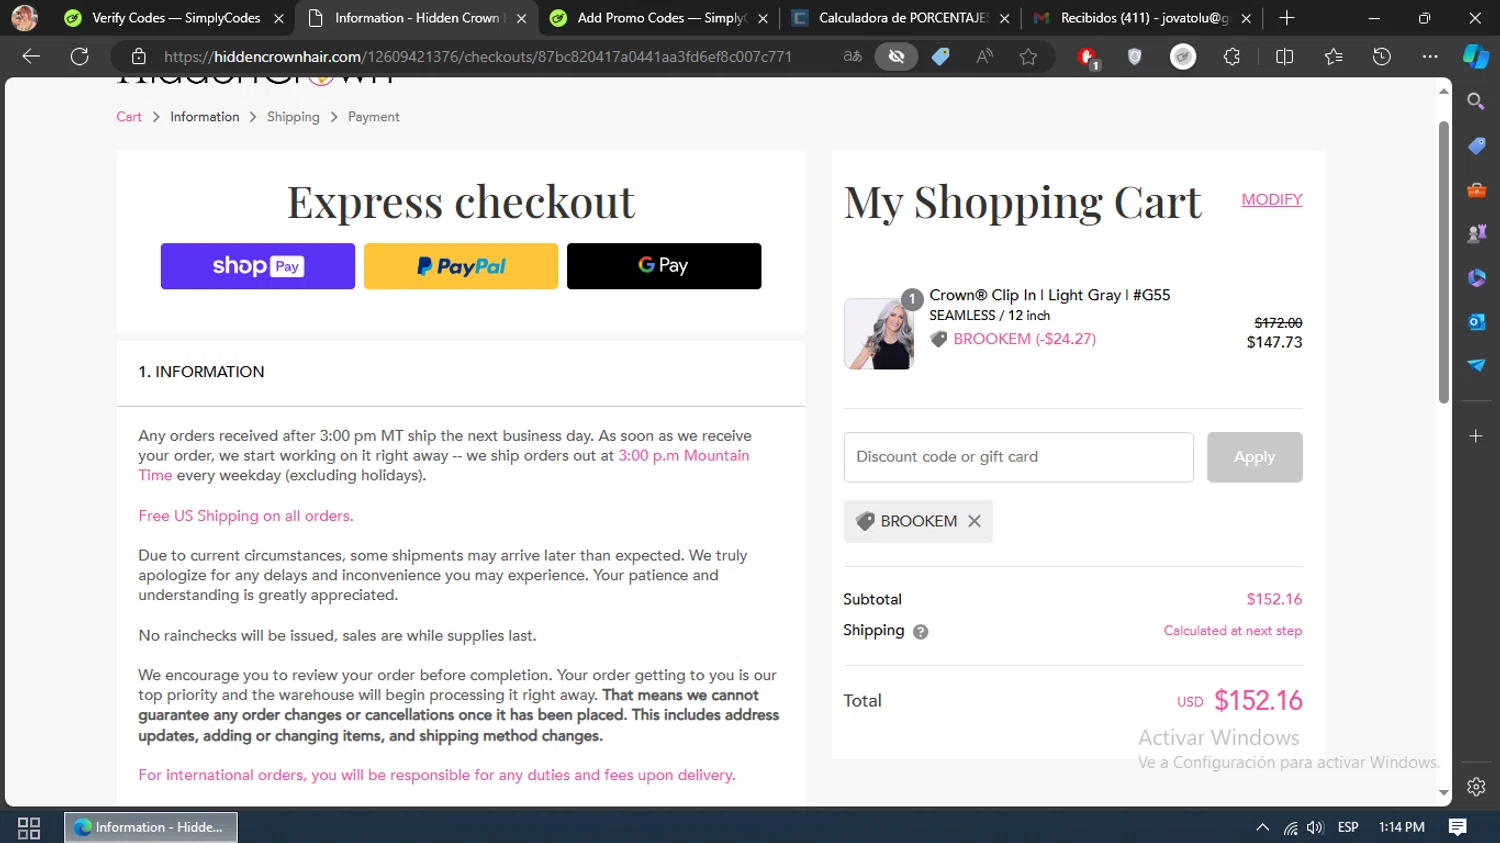Go back with the browser back arrow
The width and height of the screenshot is (1500, 843).
pyautogui.click(x=31, y=57)
